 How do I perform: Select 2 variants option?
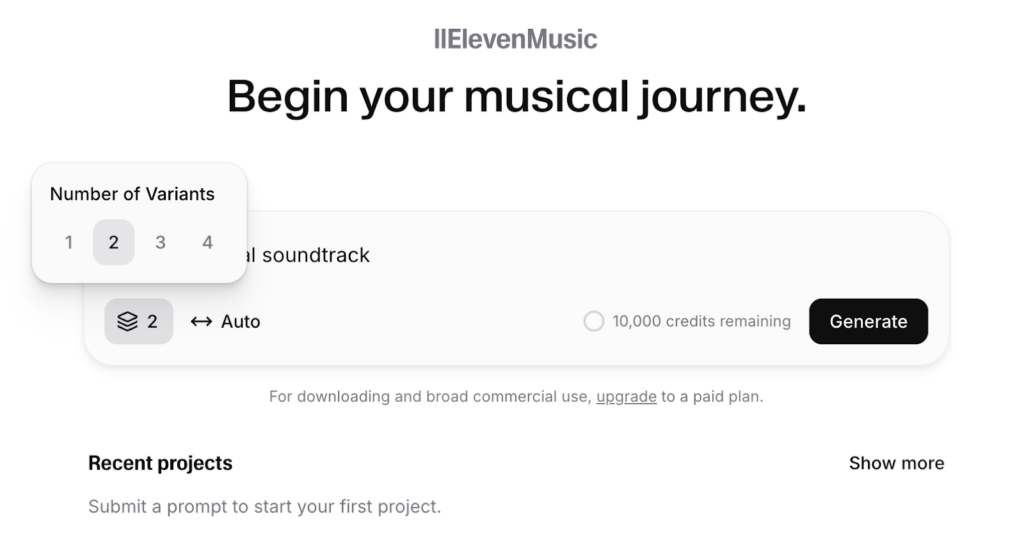114,242
